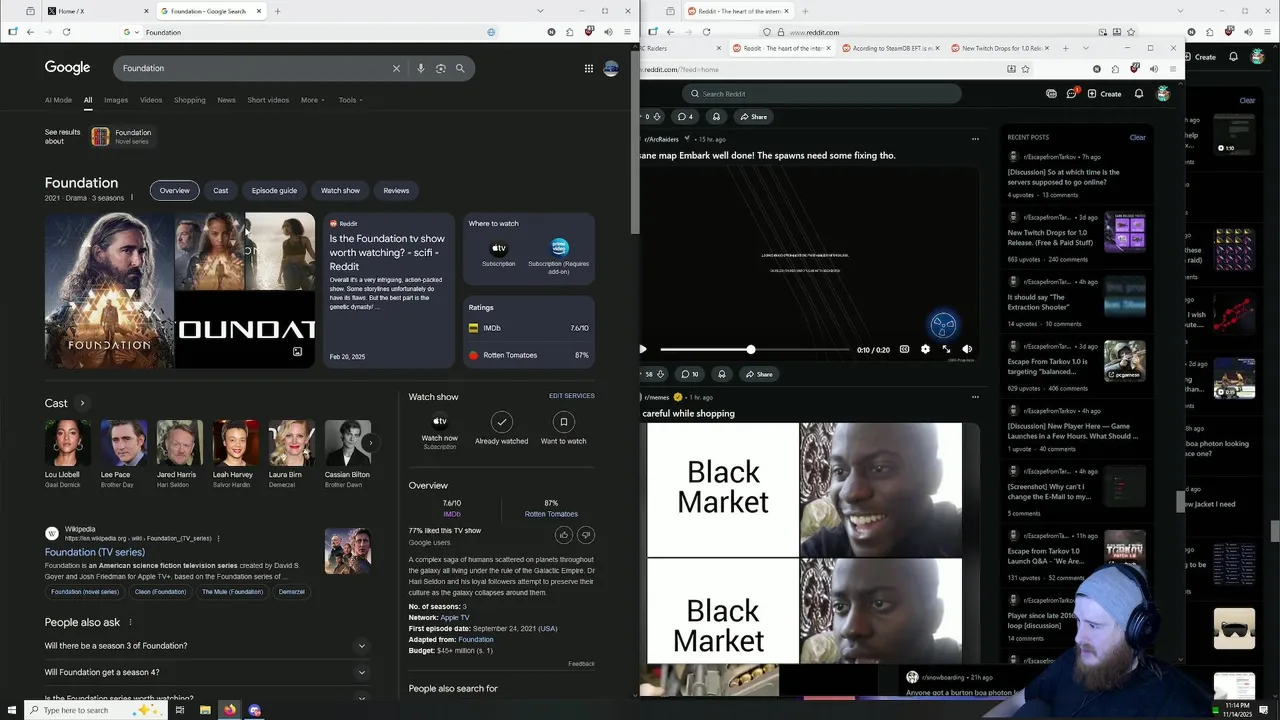Switch to AI Mode tab
The image size is (1280, 720).
[x=58, y=100]
